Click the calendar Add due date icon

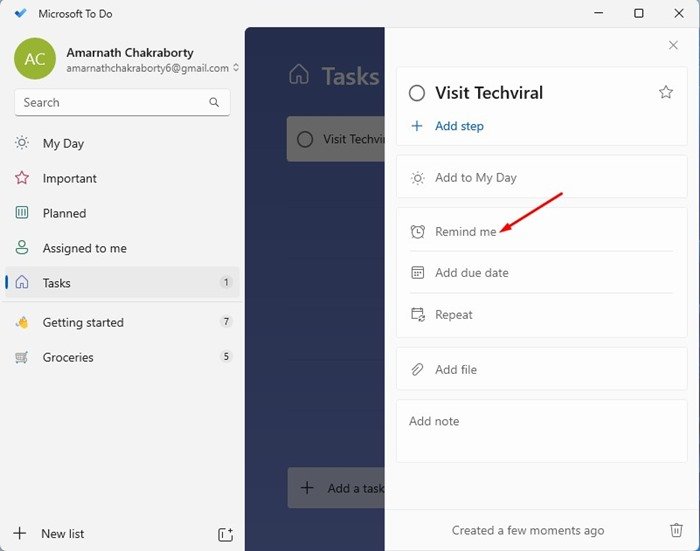click(417, 272)
